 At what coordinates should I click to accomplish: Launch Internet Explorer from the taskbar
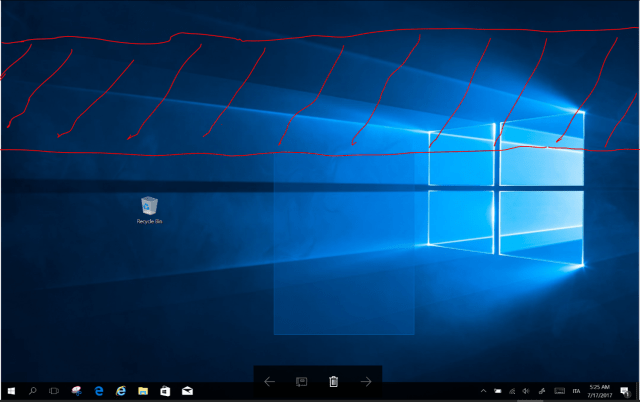click(121, 390)
